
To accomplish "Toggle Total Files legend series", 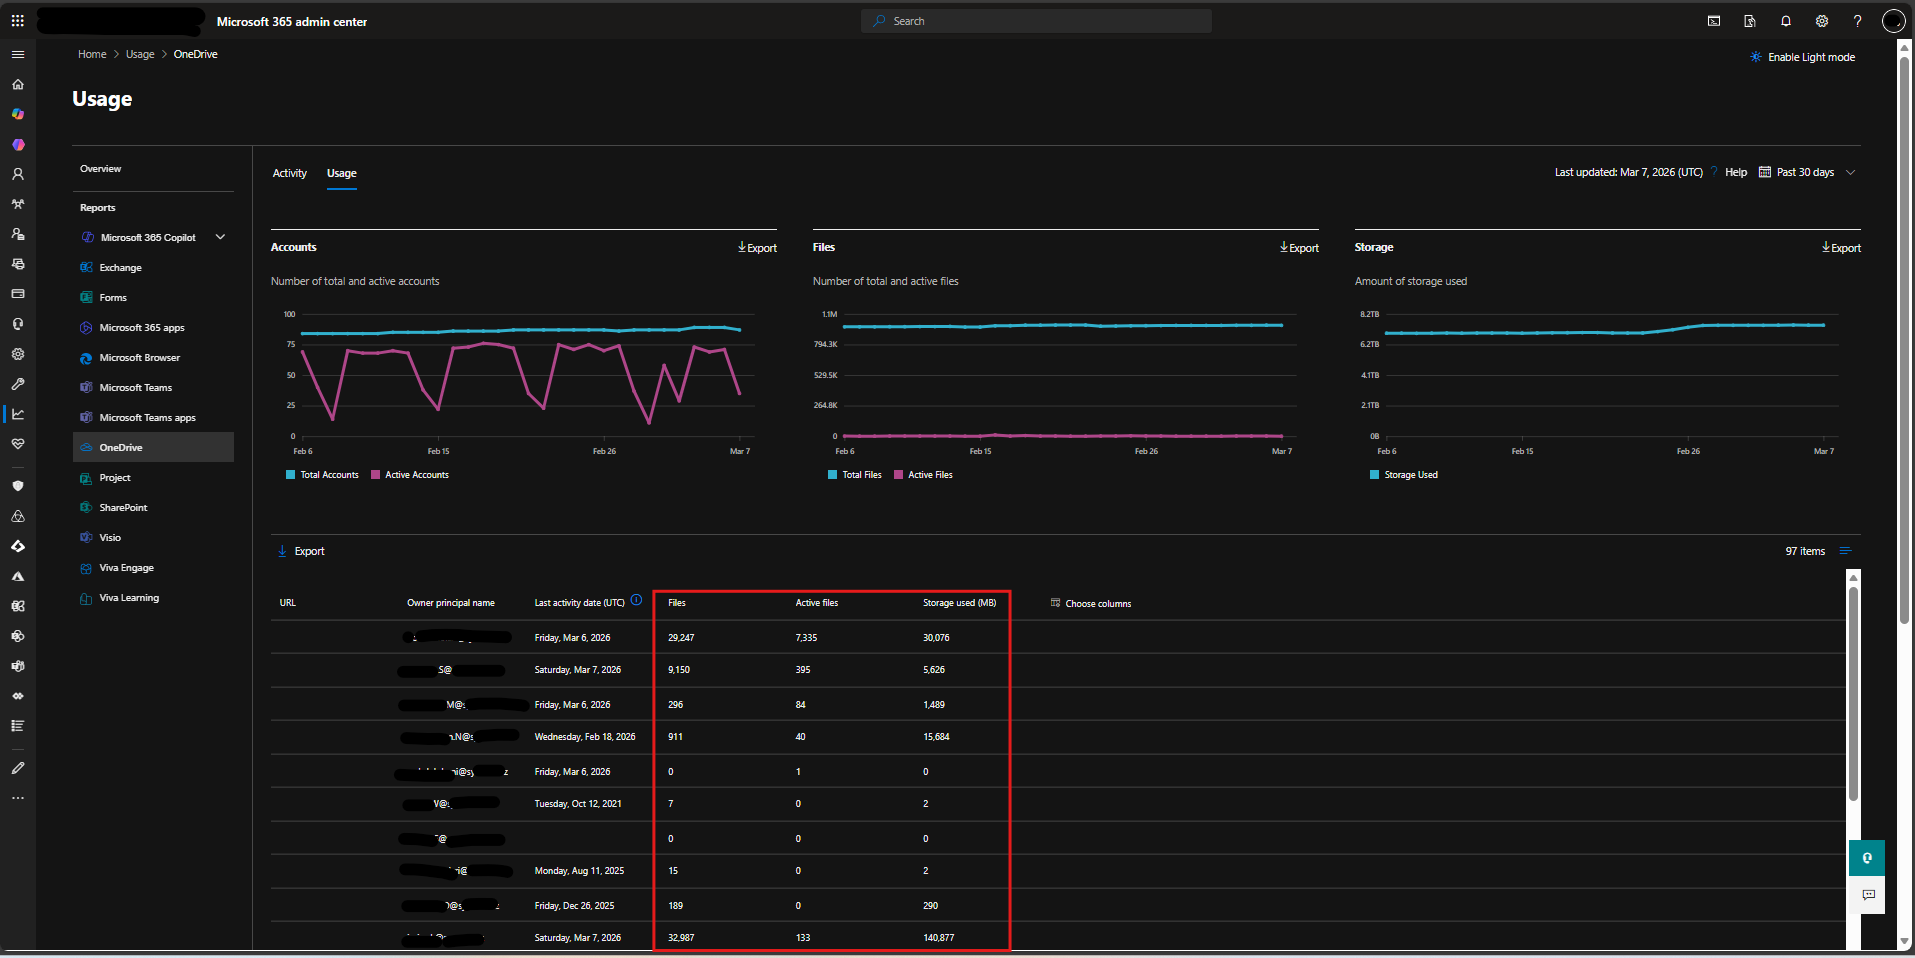I will [x=855, y=475].
